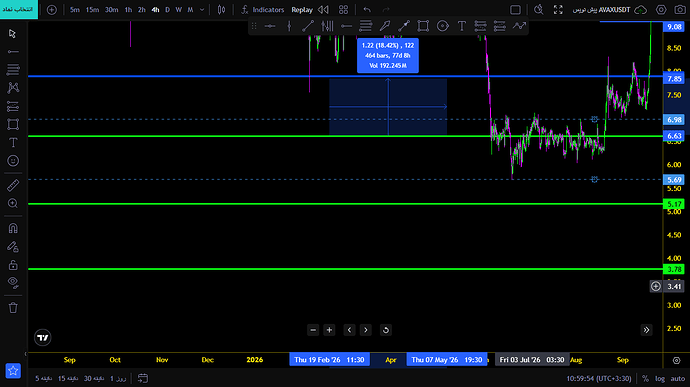Click the AVAXUSDT symbol label

point(615,10)
